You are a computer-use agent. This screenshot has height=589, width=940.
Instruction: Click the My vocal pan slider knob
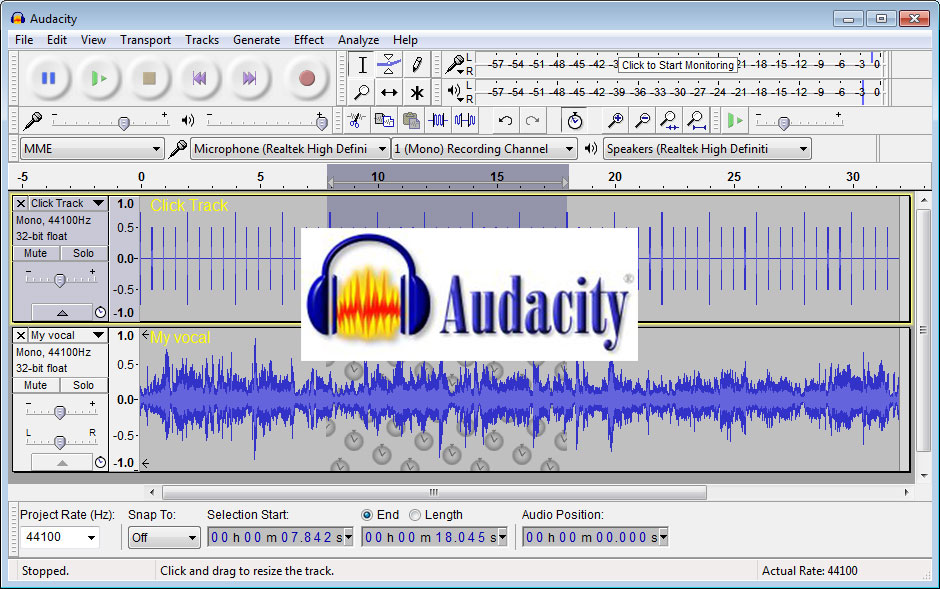click(x=59, y=442)
